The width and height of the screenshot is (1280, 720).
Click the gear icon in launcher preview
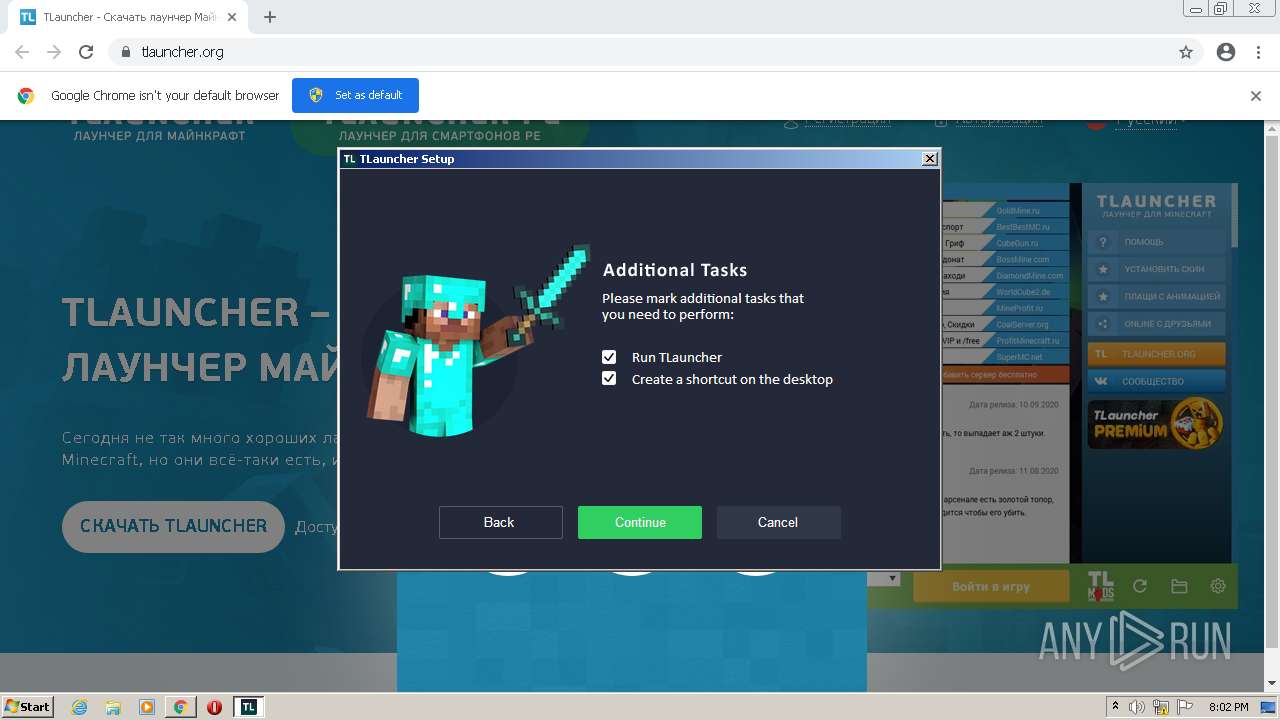pos(1218,587)
